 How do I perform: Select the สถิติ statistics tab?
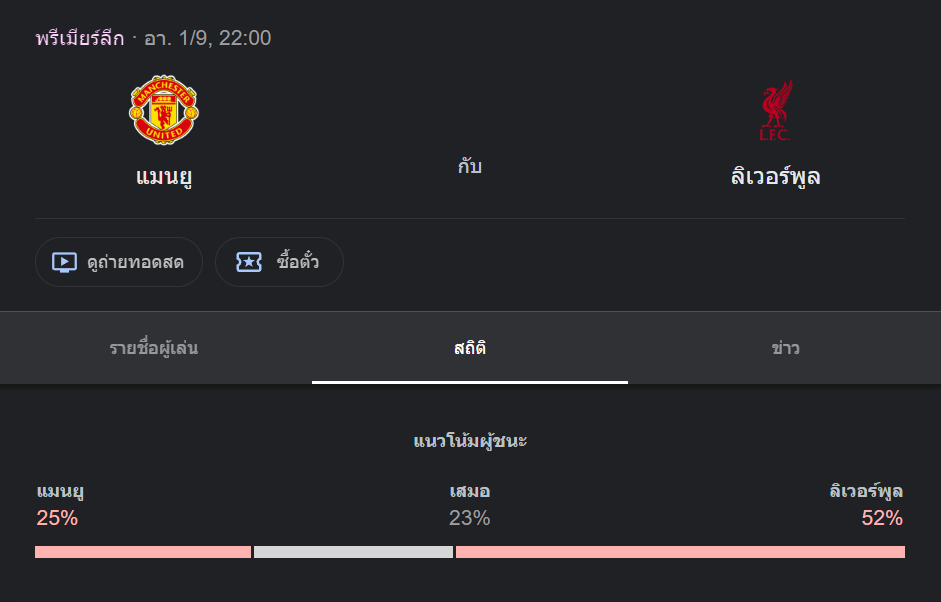[x=470, y=348]
